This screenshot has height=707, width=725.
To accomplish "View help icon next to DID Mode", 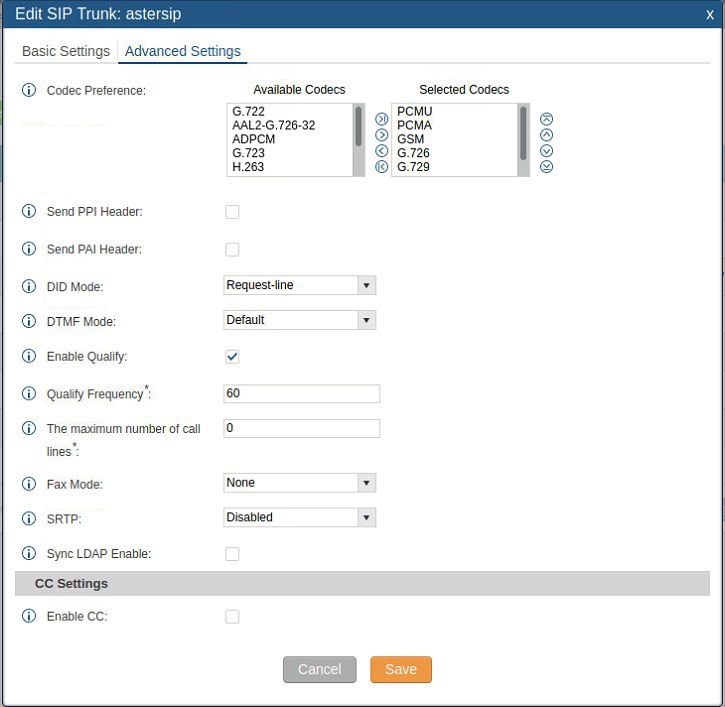I will (x=29, y=286).
